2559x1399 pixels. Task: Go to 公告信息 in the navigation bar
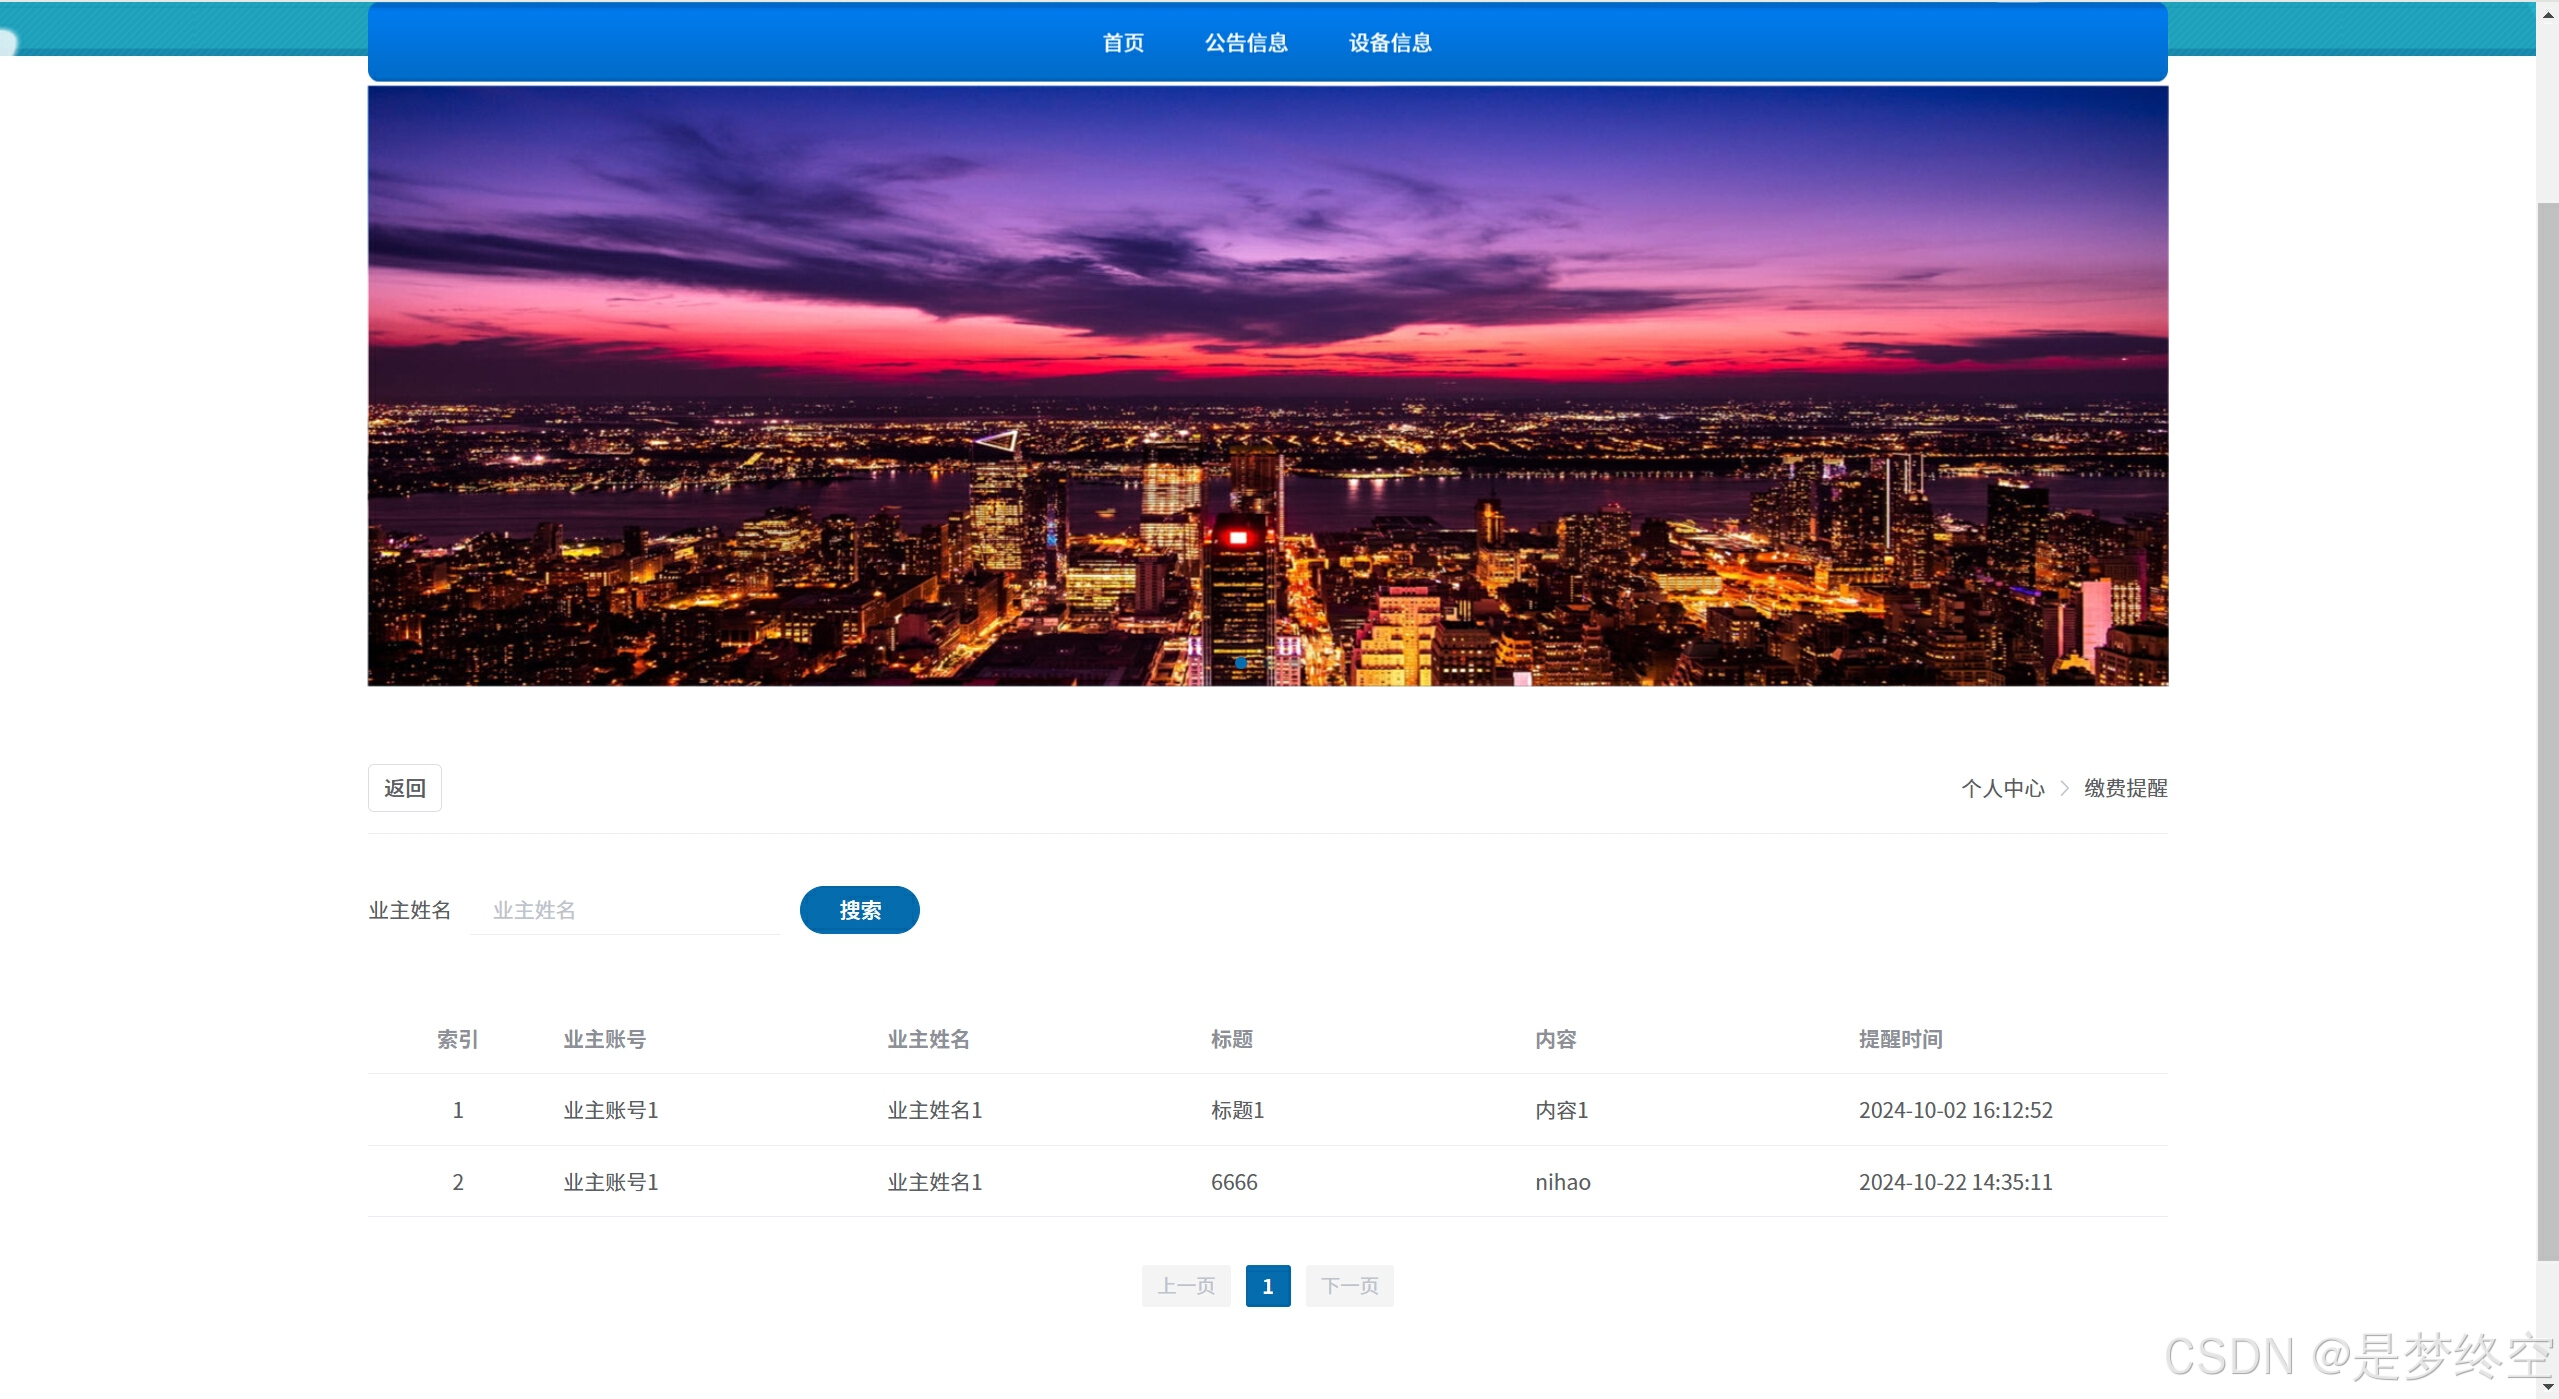(x=1245, y=43)
